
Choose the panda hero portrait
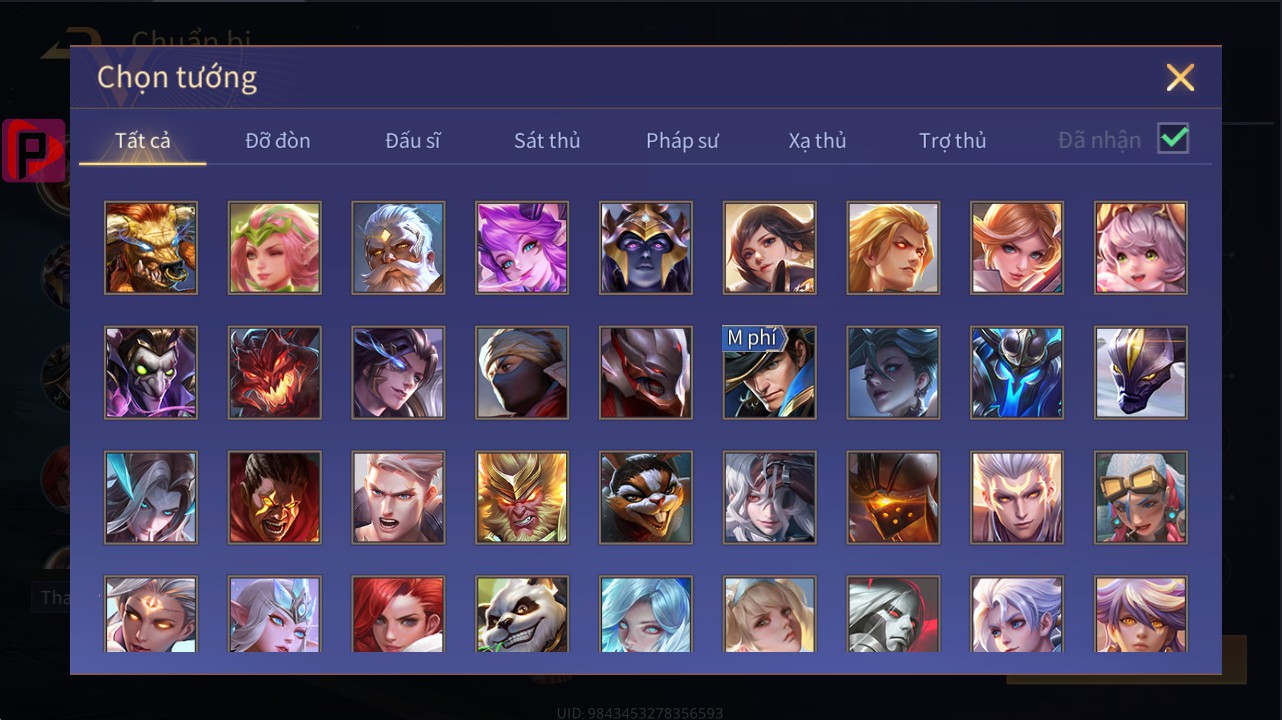point(522,614)
